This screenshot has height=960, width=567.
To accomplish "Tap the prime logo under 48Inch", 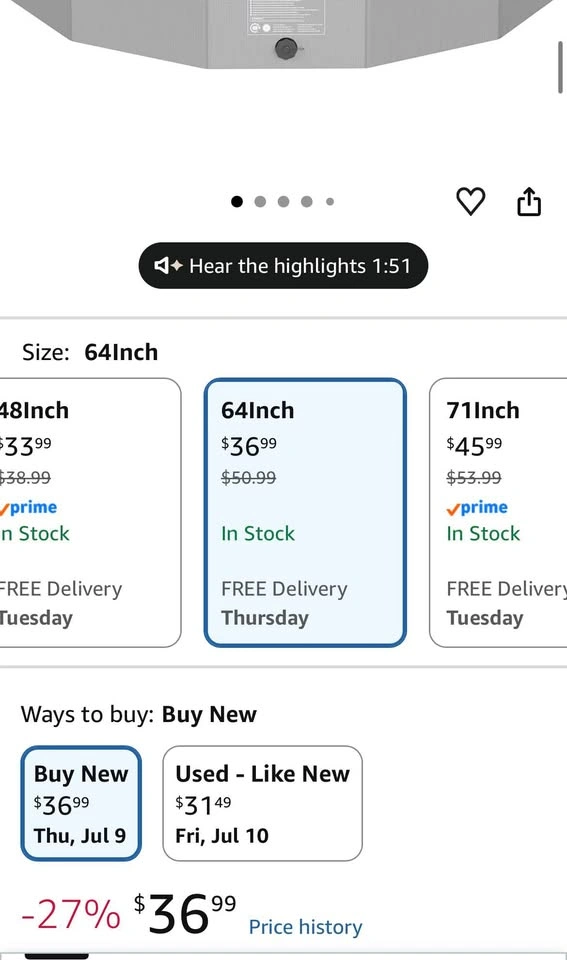I will click(x=28, y=508).
